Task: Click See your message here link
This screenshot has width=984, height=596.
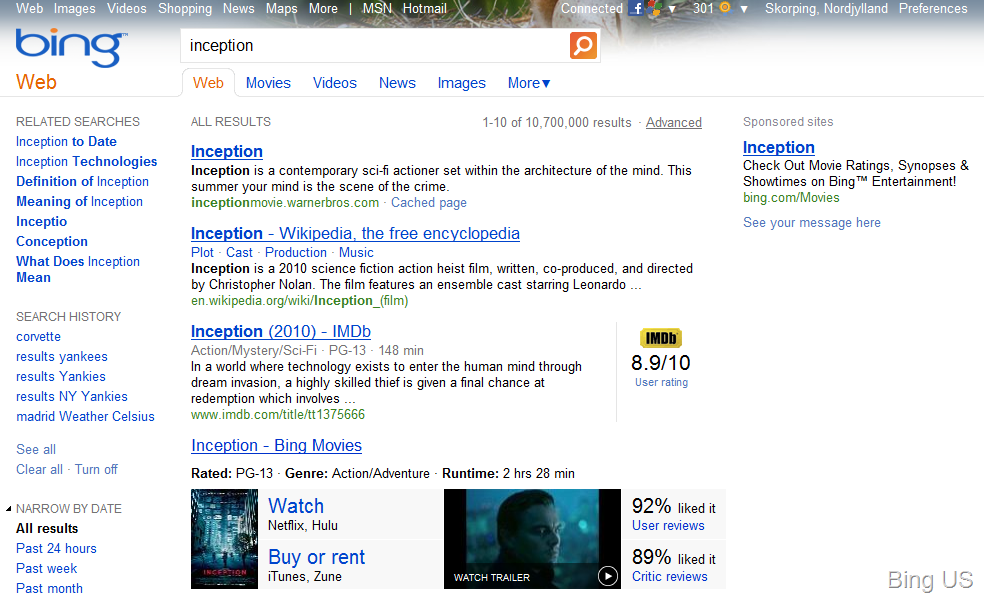Action: tap(811, 223)
